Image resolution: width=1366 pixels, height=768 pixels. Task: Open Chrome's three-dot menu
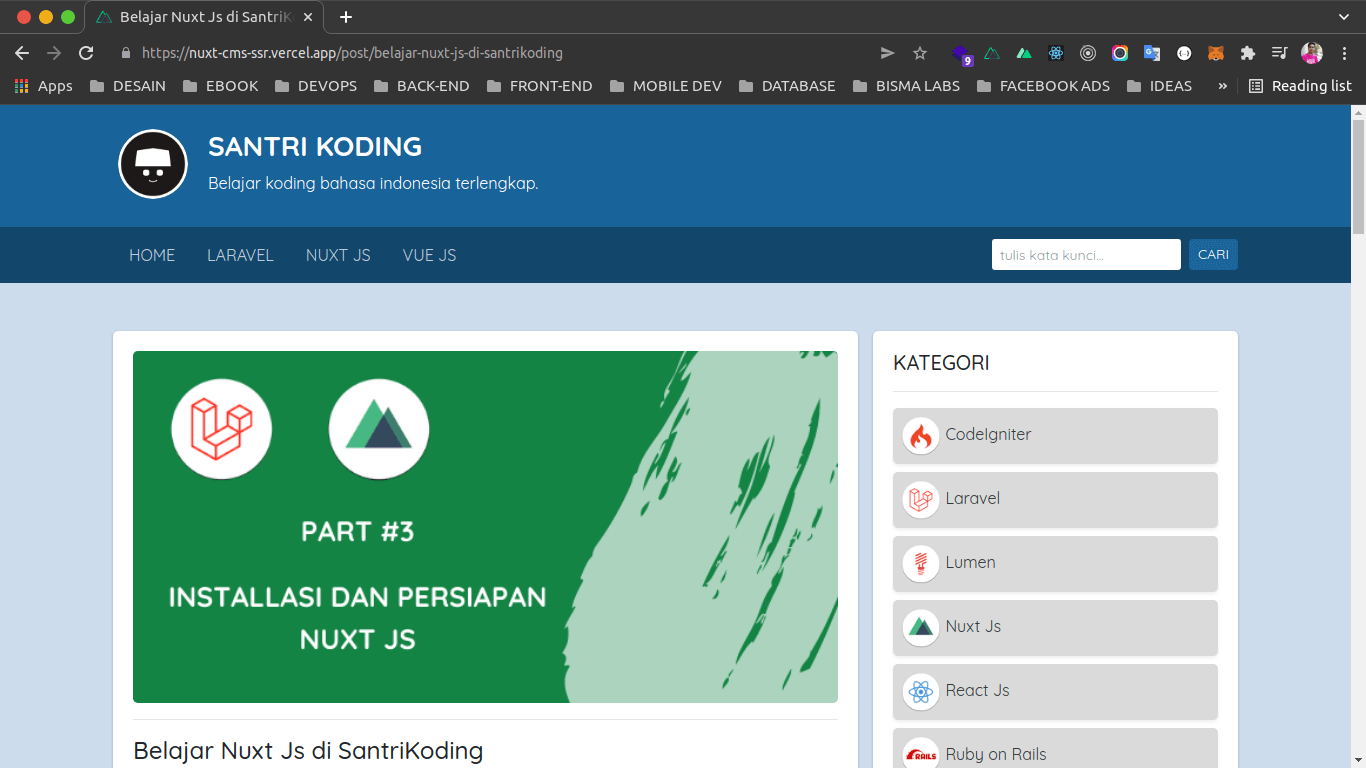(x=1343, y=53)
